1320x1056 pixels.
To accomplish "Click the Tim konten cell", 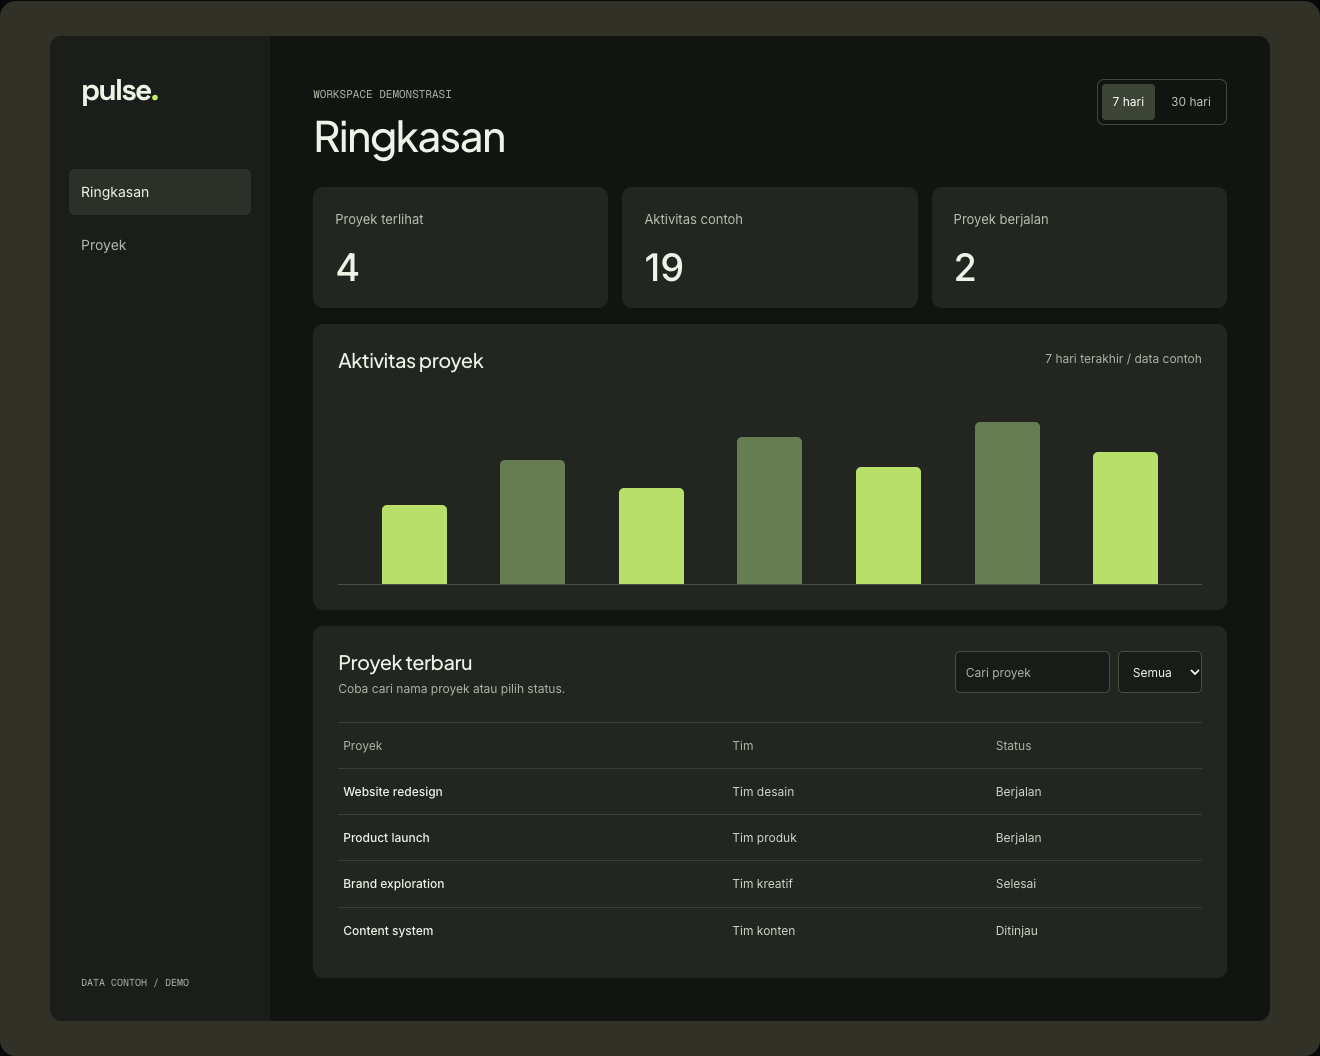I will click(764, 931).
